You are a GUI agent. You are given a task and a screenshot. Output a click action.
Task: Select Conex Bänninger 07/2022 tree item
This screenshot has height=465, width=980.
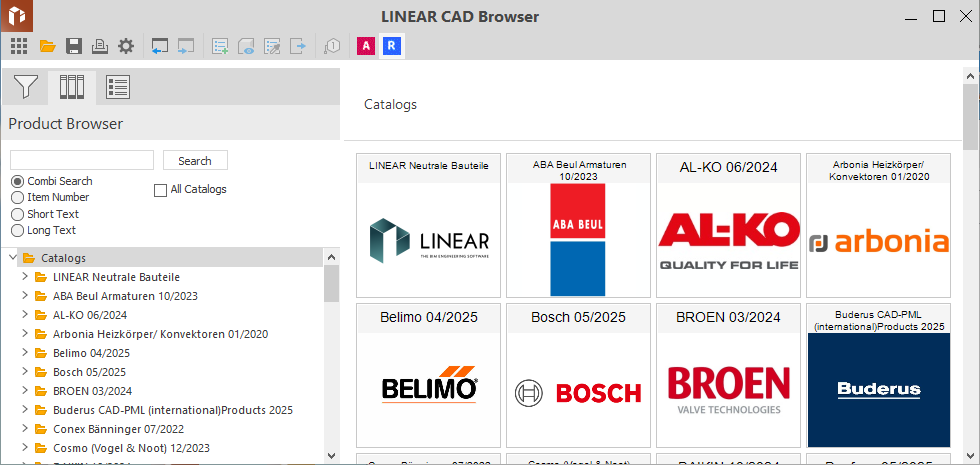[118, 429]
